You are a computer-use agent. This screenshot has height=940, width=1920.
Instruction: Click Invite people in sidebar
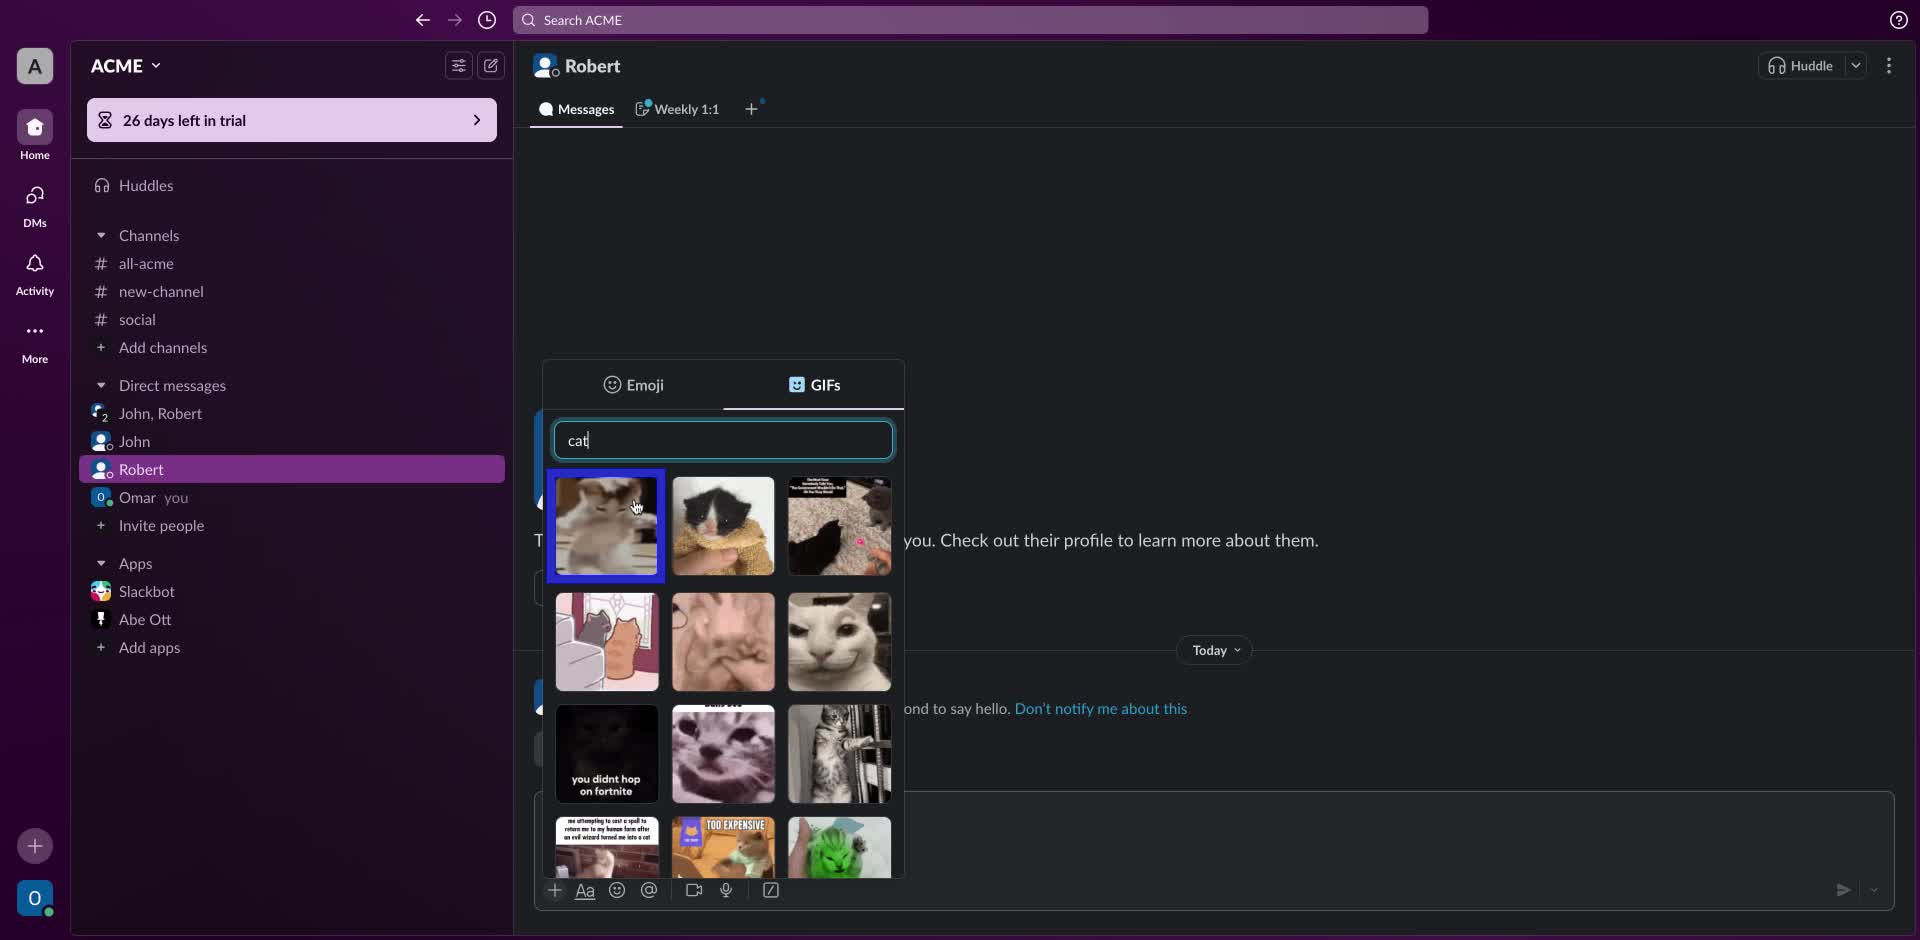click(x=160, y=526)
